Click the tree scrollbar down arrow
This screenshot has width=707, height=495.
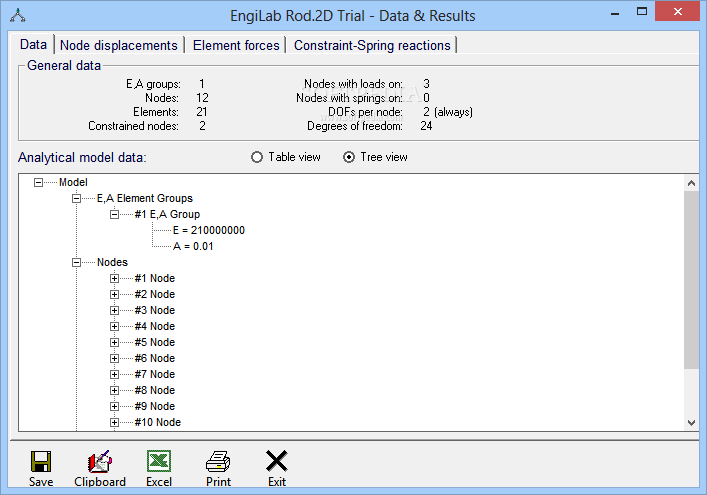[691, 422]
